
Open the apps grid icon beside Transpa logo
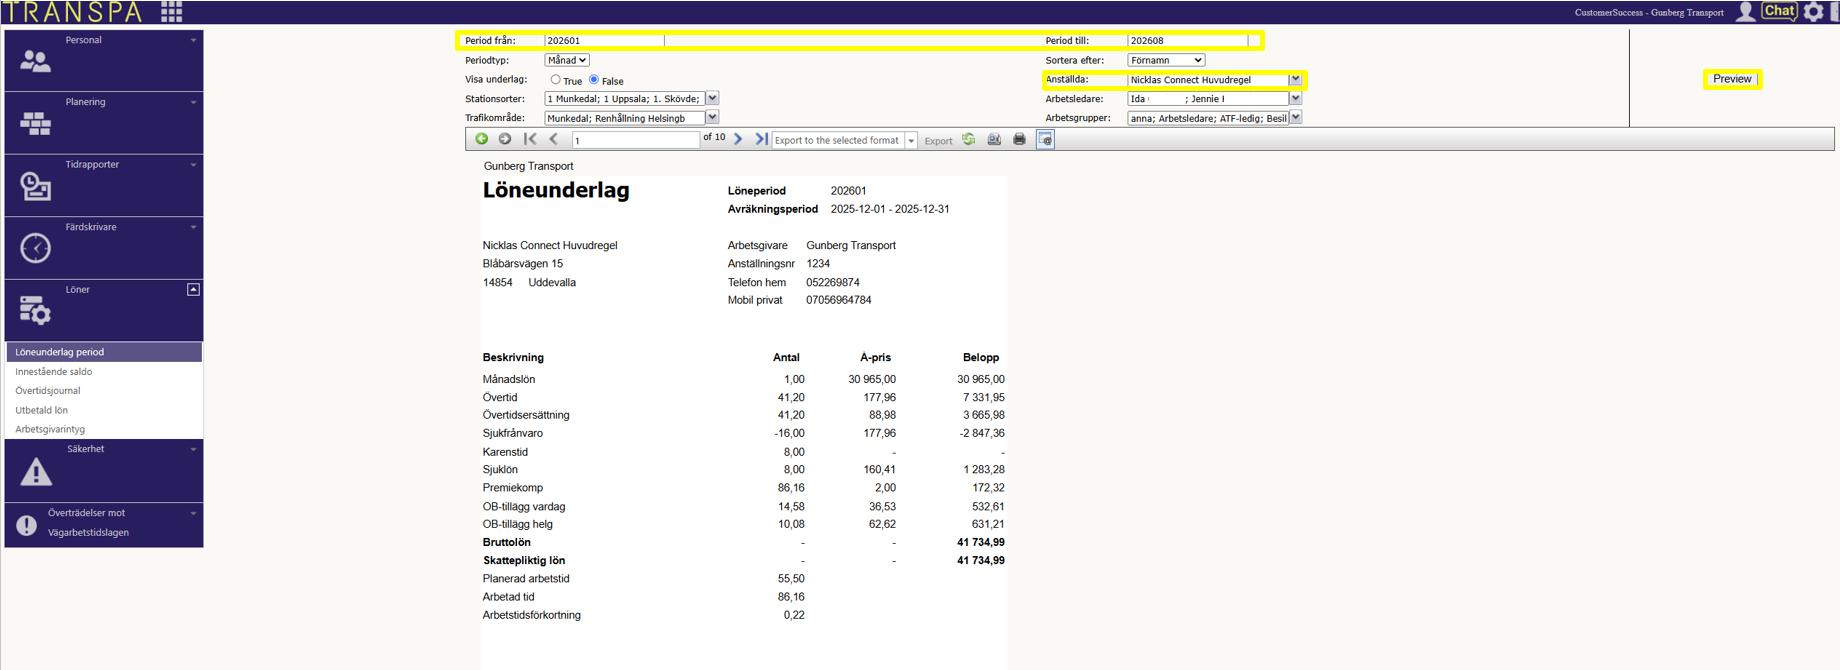pyautogui.click(x=171, y=12)
